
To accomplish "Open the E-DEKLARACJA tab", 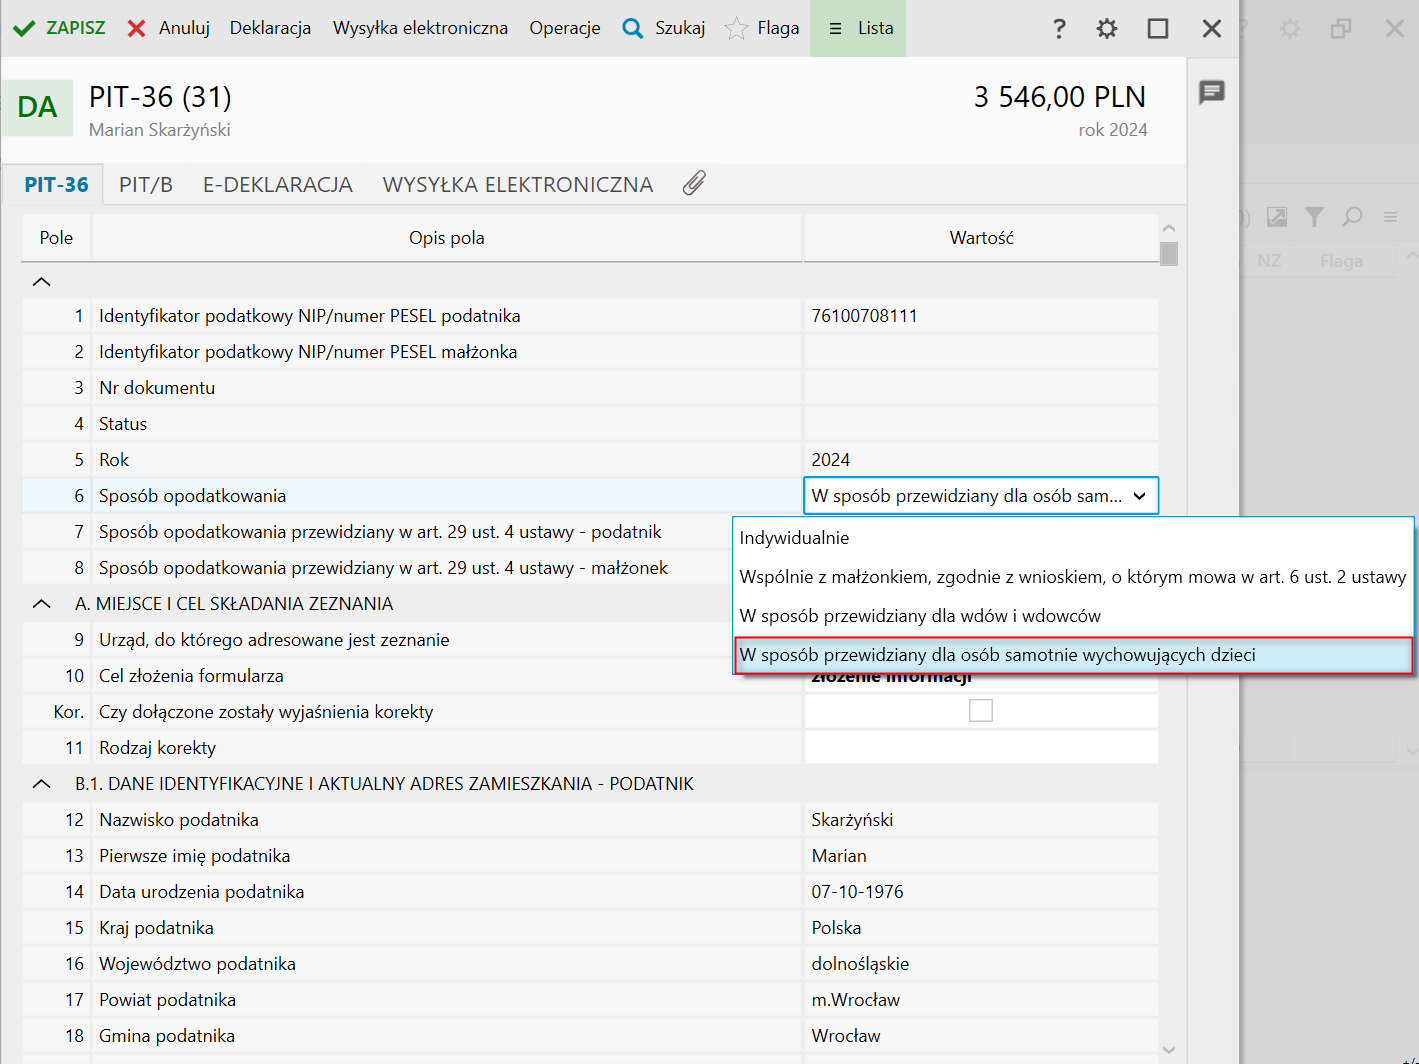I will [x=277, y=185].
